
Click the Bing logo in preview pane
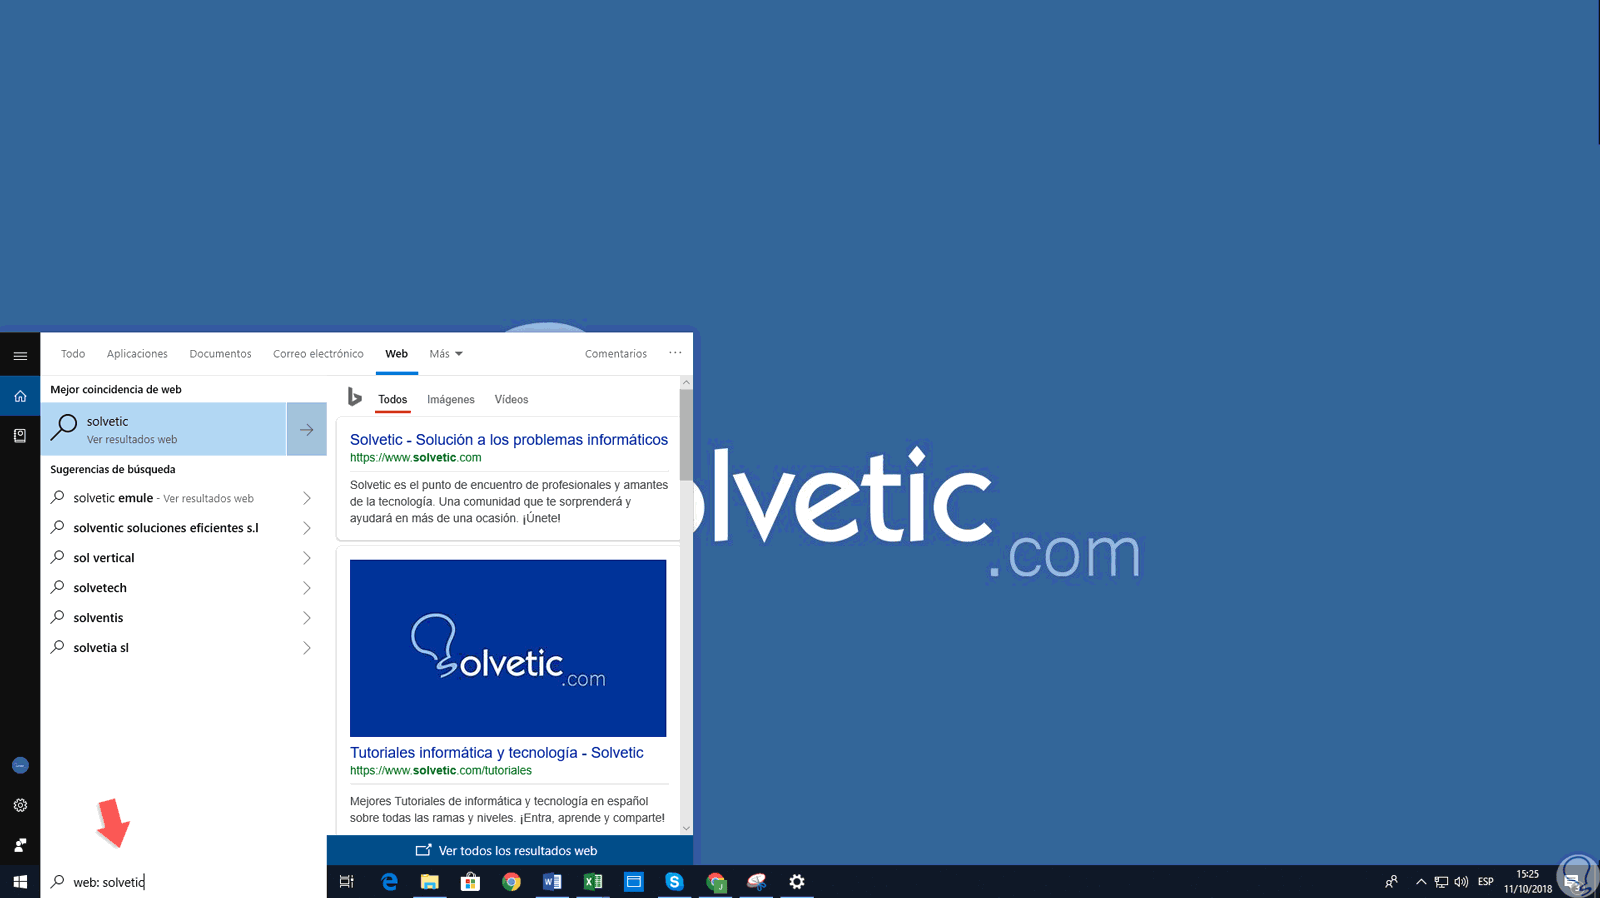[x=354, y=397]
